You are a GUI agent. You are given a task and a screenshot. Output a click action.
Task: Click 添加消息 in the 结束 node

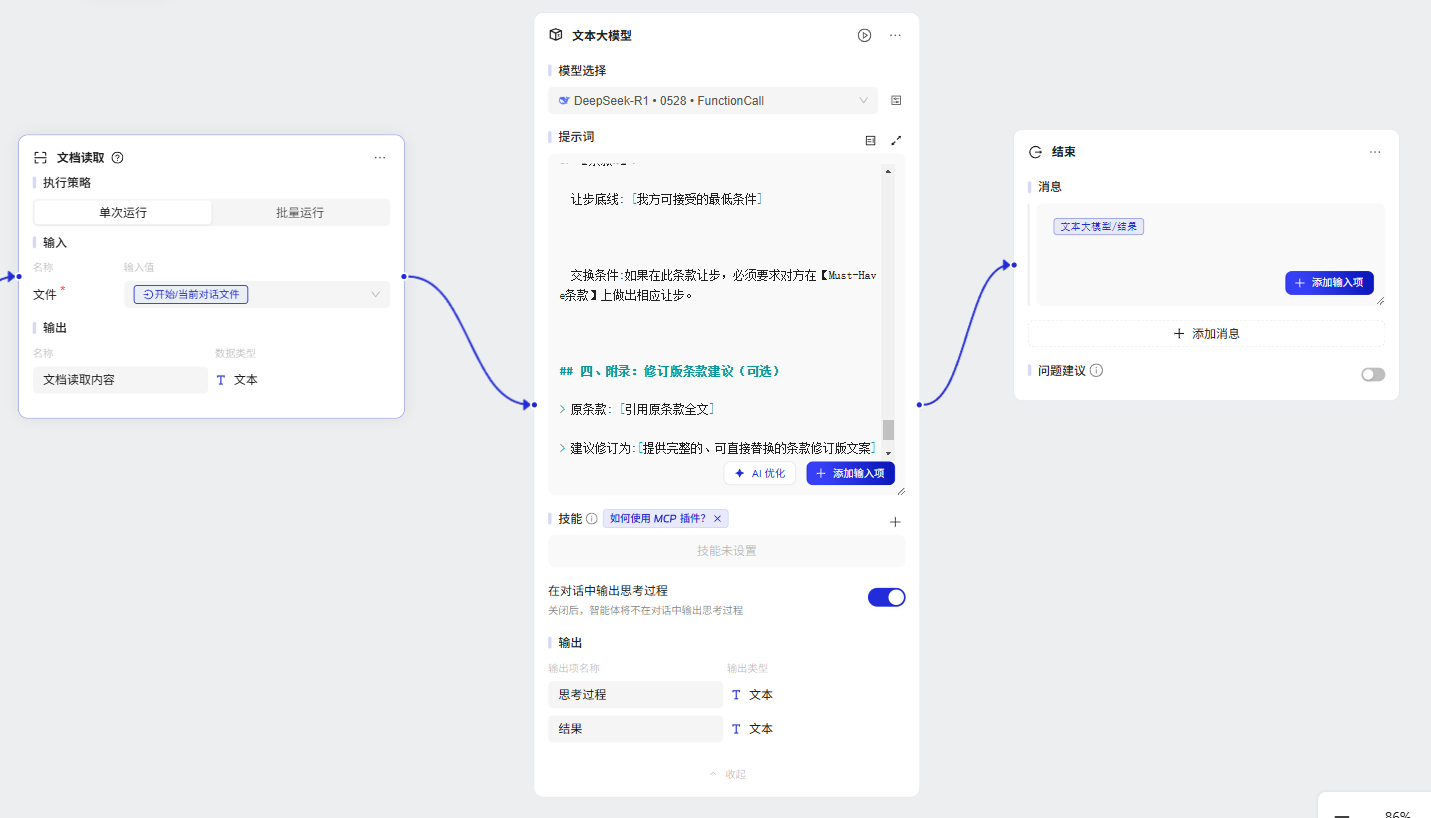point(1206,334)
